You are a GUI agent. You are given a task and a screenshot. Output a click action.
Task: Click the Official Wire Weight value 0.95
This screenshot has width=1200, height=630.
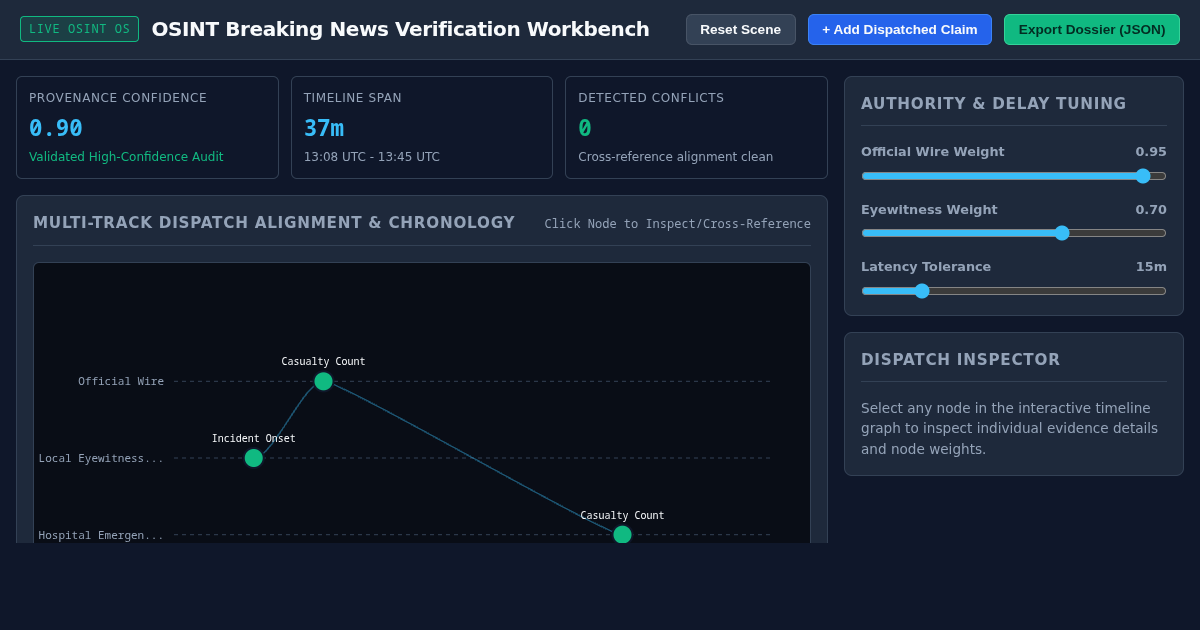pyautogui.click(x=1151, y=152)
